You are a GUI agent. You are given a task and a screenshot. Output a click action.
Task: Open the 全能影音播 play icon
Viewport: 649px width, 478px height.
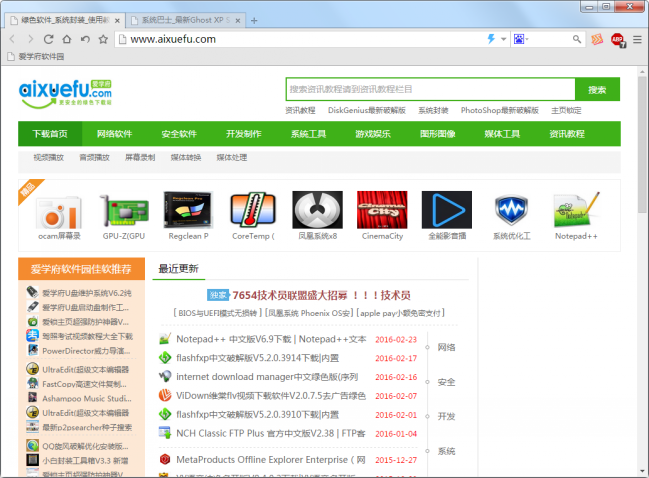(x=447, y=210)
